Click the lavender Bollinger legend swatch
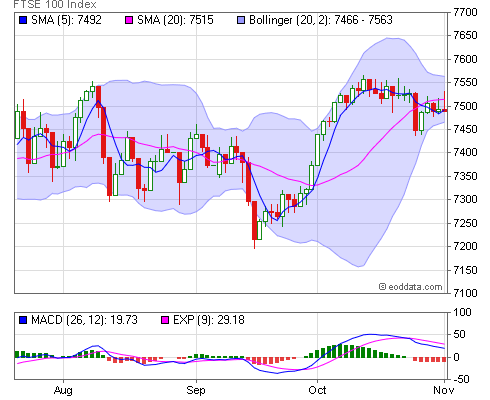The height and width of the screenshot is (400, 490). point(241,21)
